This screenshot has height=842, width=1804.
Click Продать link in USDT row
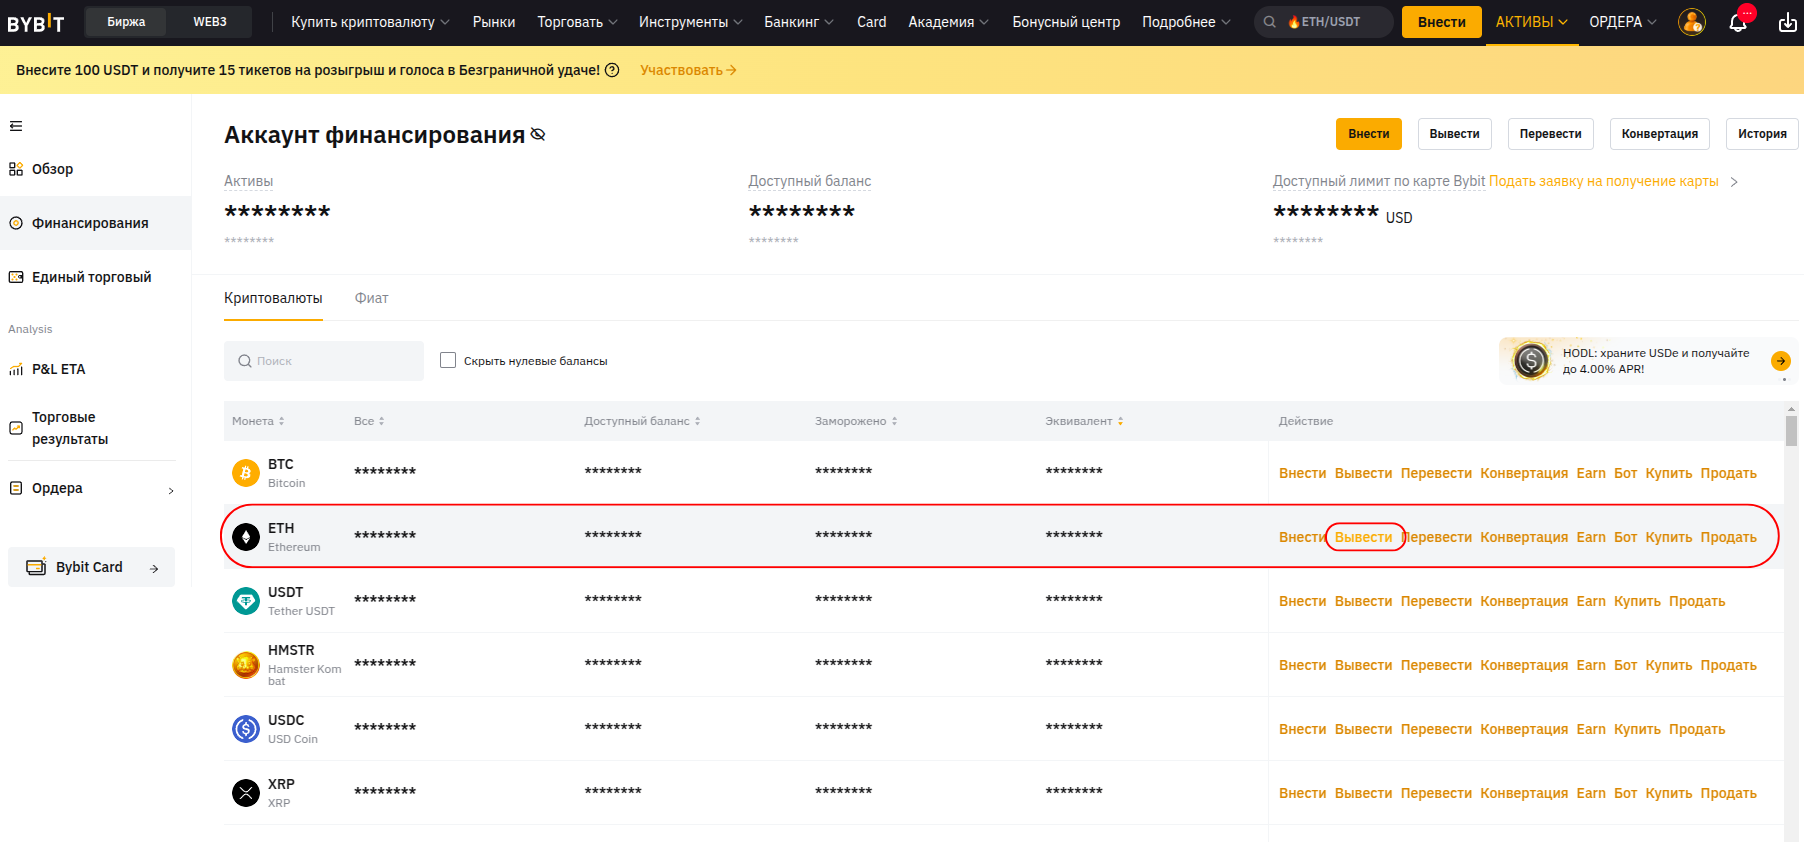[x=1697, y=601]
